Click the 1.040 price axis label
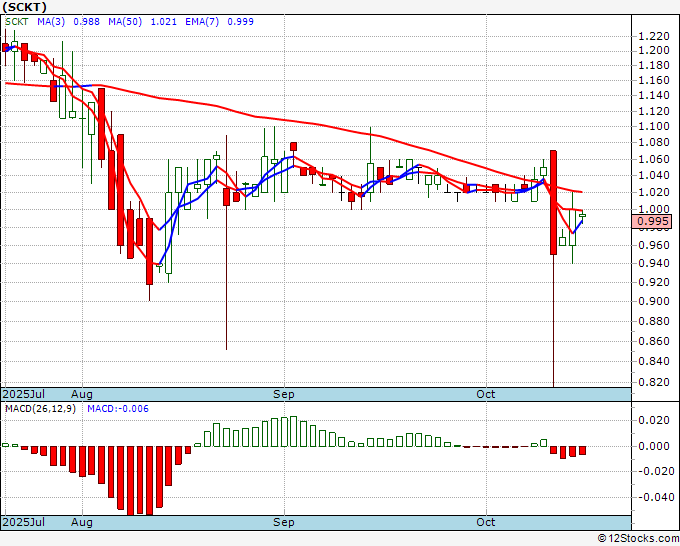This screenshot has width=680, height=546. coord(654,175)
